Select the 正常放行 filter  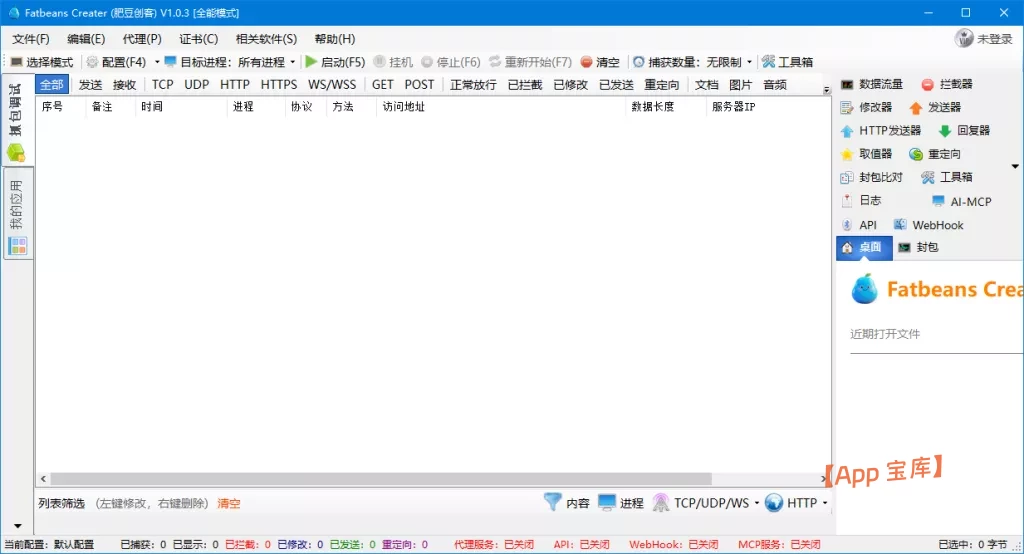coord(473,84)
